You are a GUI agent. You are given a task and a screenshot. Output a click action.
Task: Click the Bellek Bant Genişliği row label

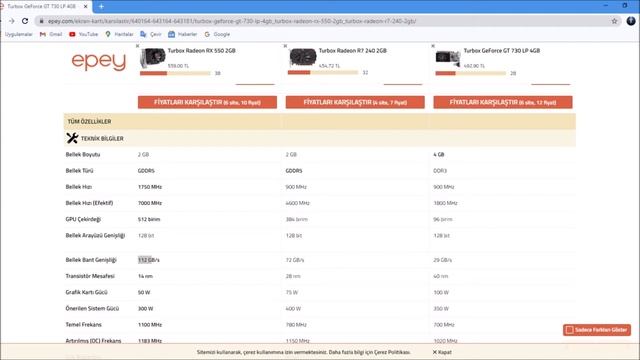coord(91,260)
